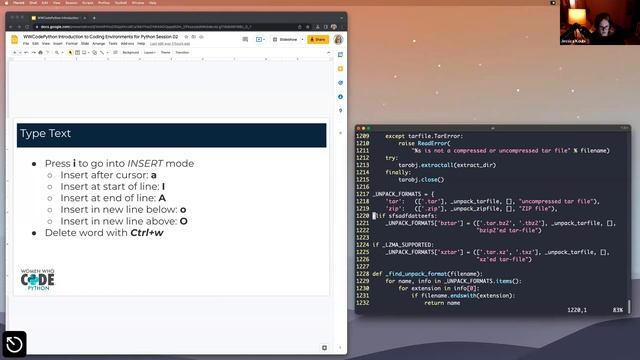Open the Tools menu in Slides
This screenshot has height=360, width=640.
(113, 44)
